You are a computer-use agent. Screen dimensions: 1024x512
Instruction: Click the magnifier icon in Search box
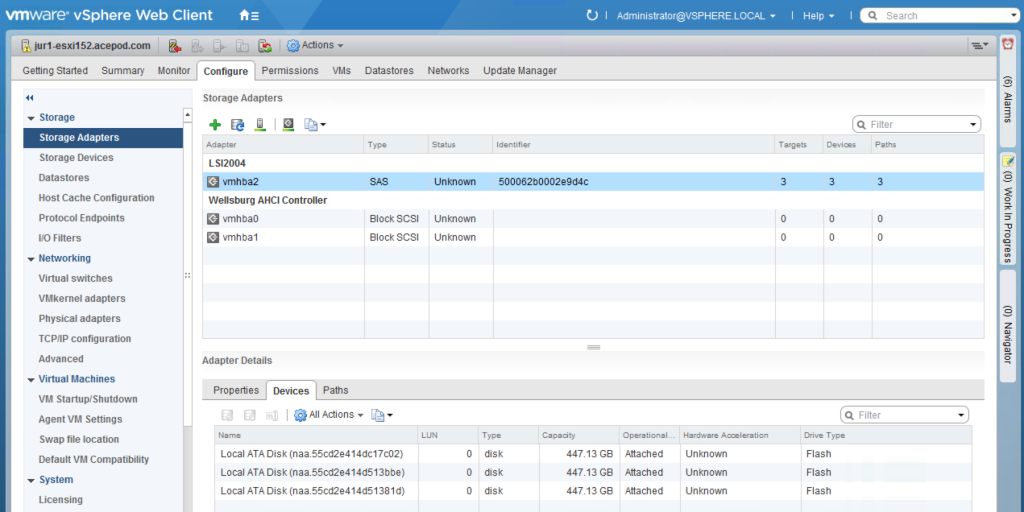(873, 16)
